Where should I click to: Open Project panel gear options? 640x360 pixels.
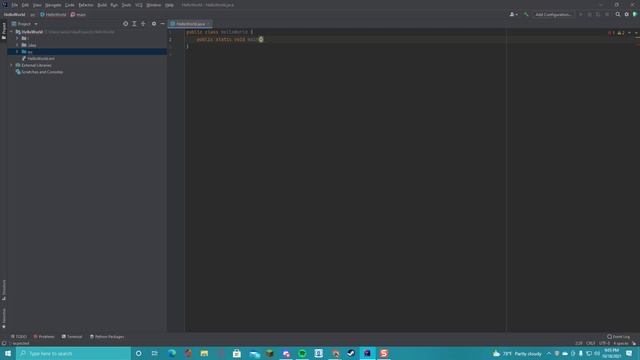(154, 24)
